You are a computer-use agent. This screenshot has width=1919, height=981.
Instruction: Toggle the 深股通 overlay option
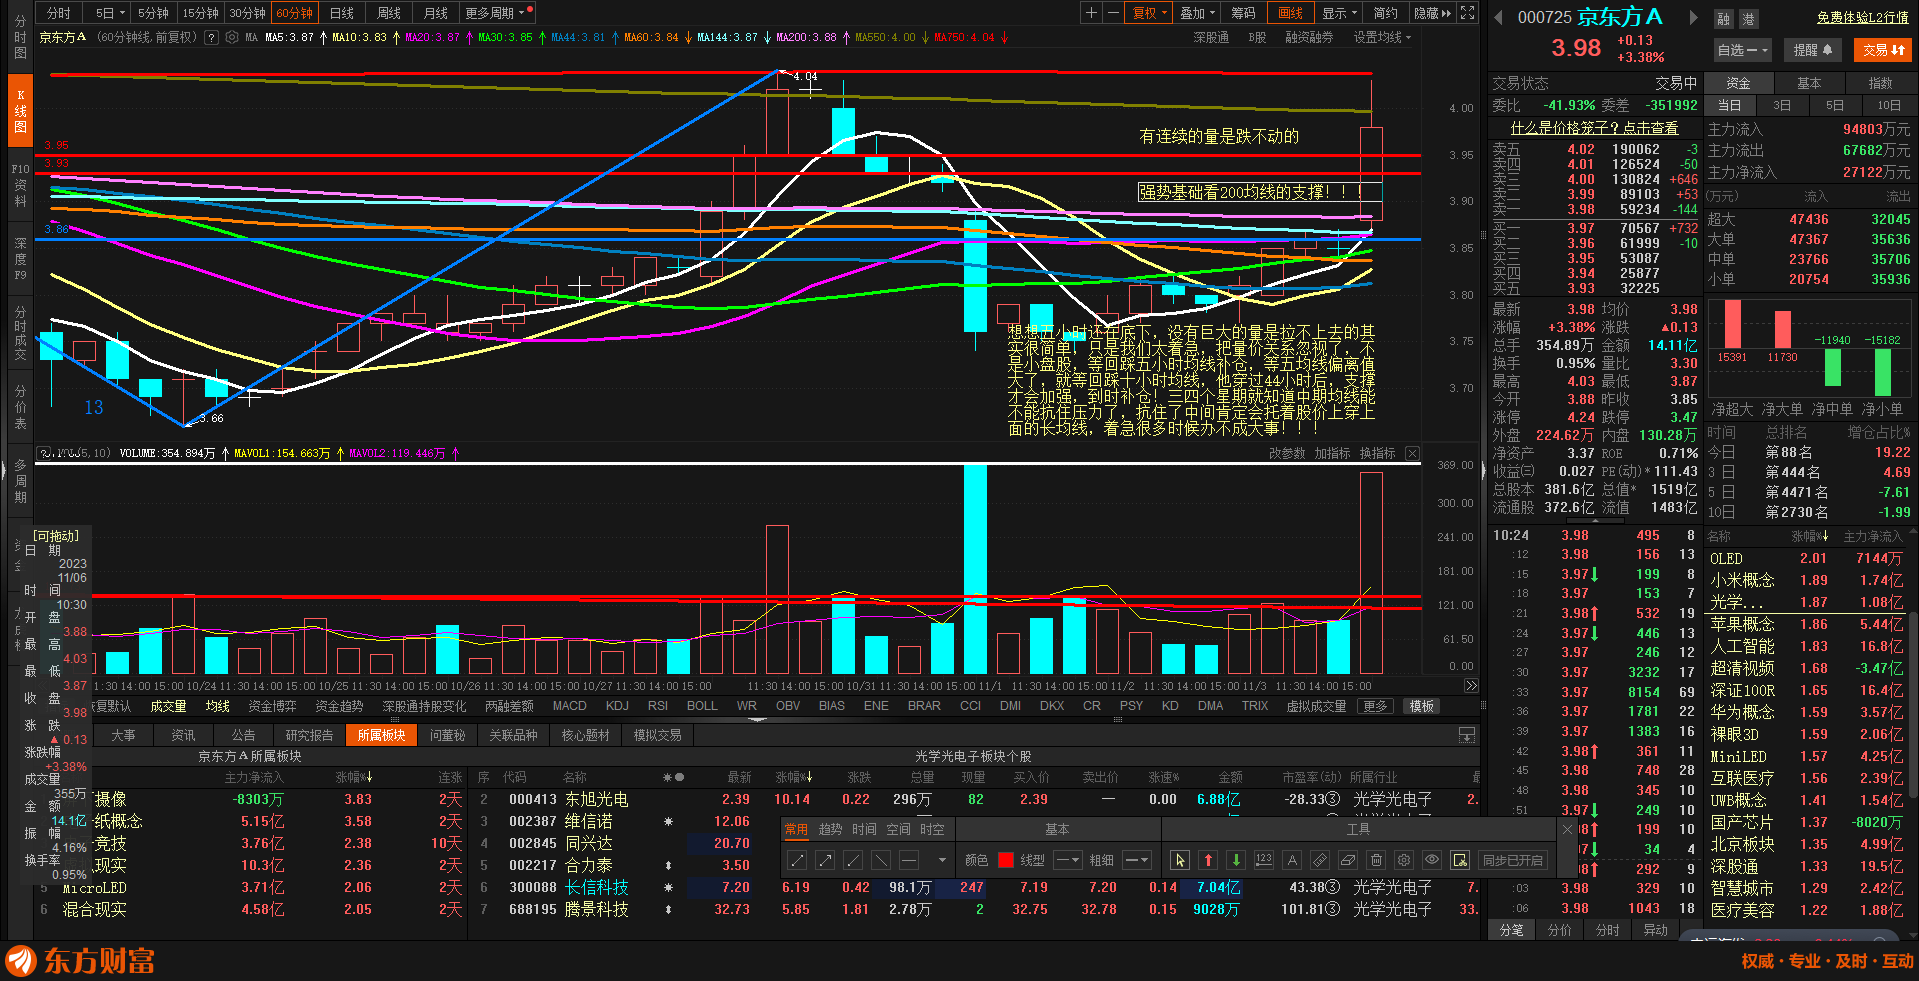(x=1211, y=38)
